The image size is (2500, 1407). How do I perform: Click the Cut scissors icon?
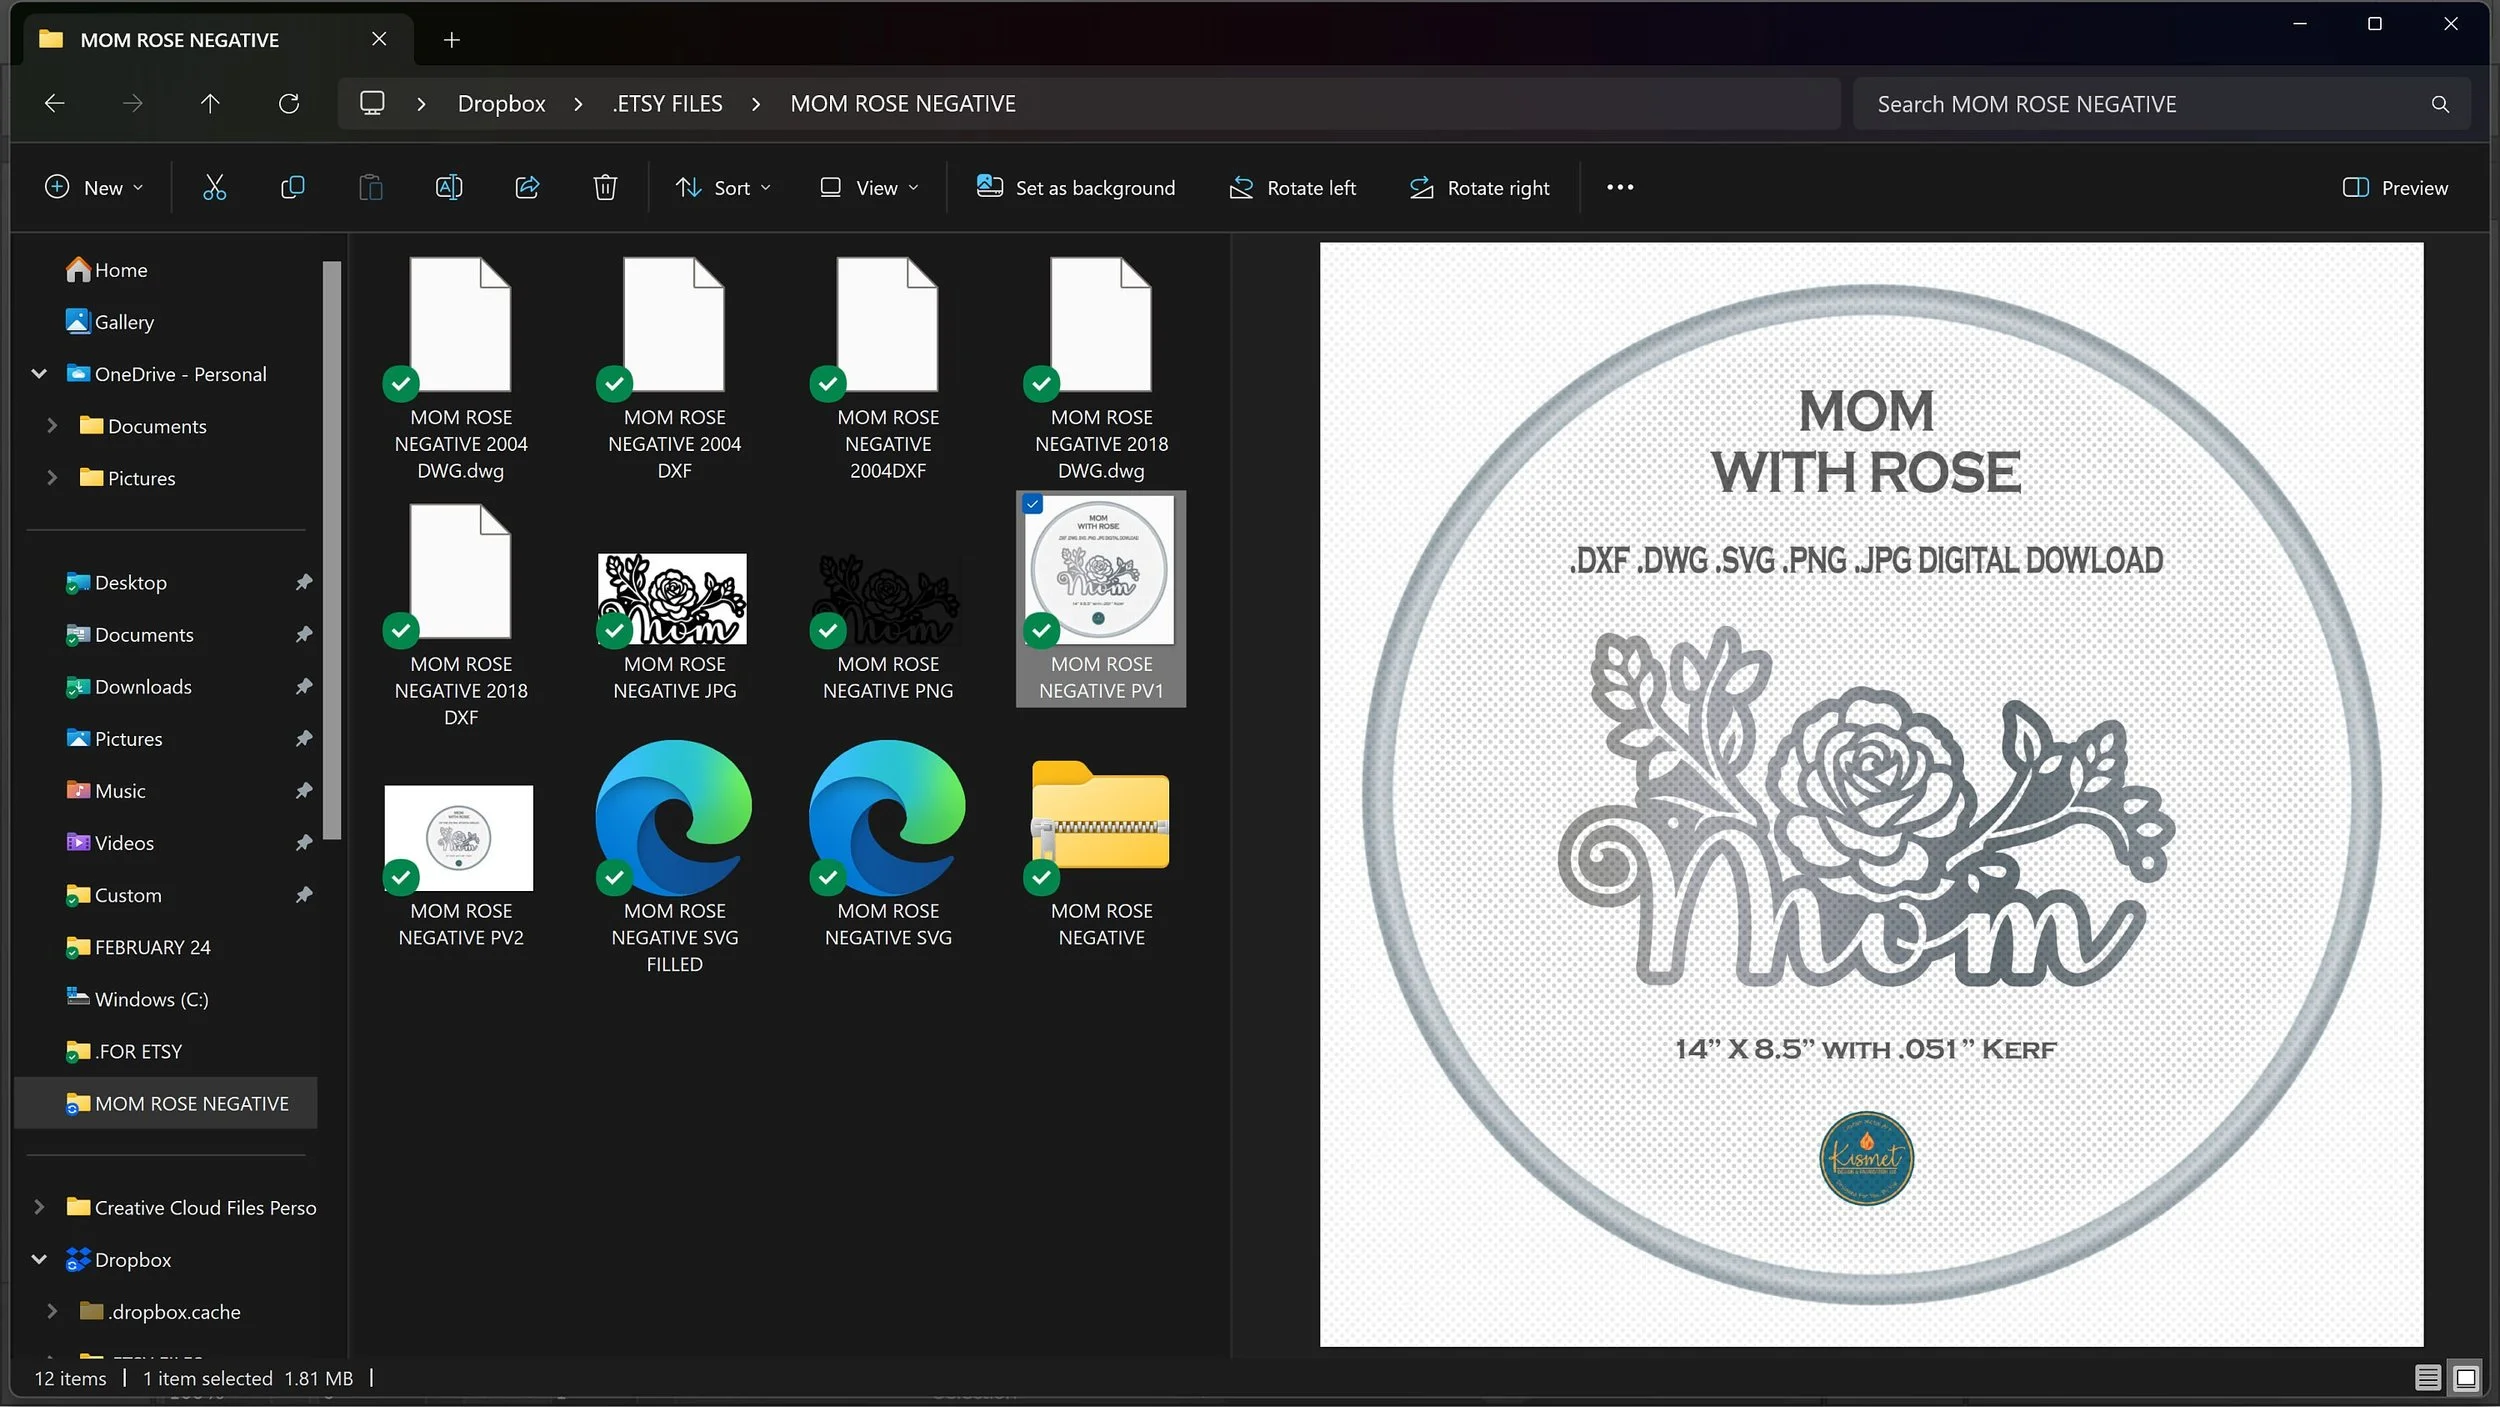pos(214,187)
